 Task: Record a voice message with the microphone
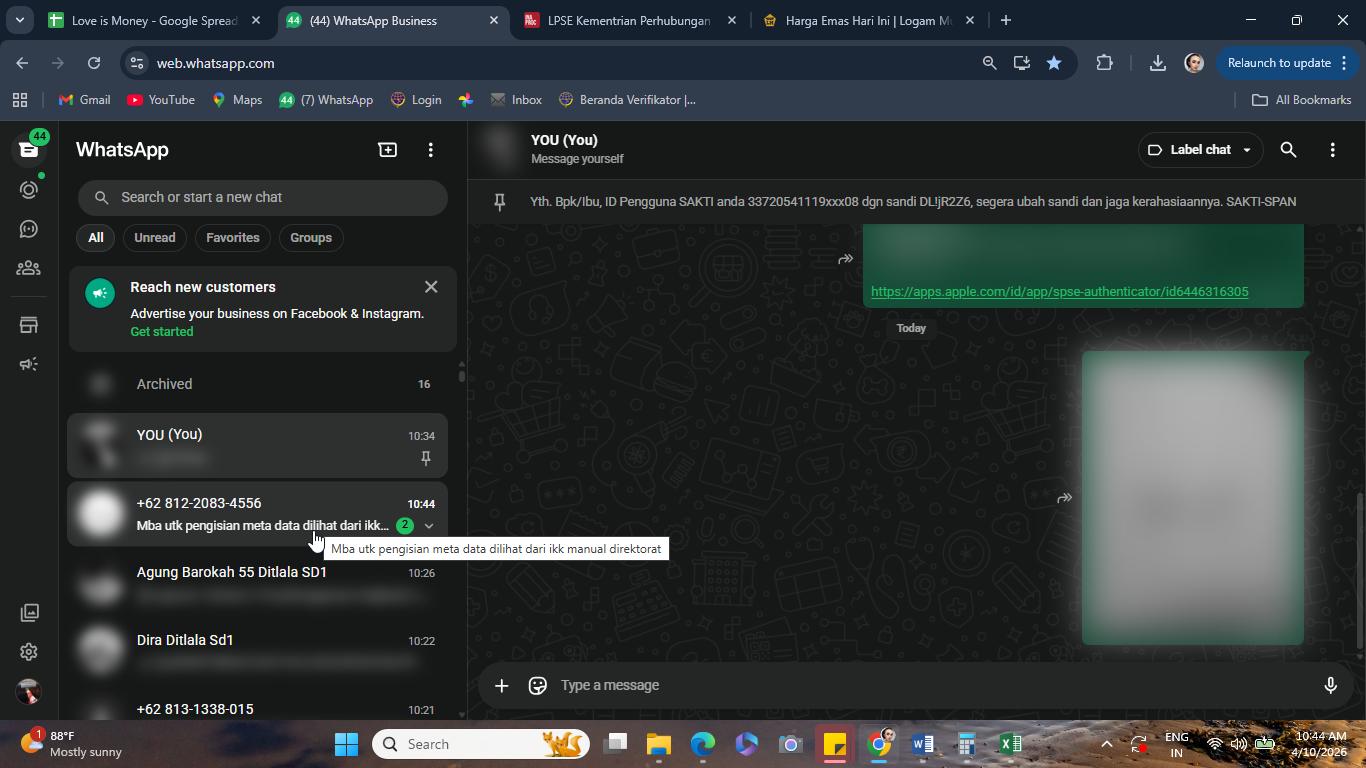[1330, 685]
